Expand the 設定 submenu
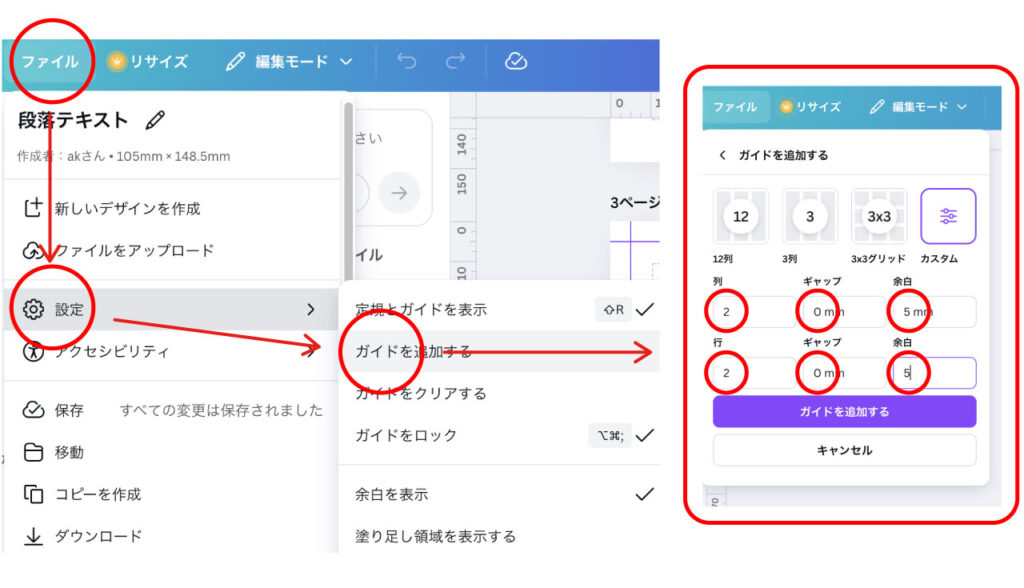Screen dimensions: 1024x588 pyautogui.click(x=170, y=310)
